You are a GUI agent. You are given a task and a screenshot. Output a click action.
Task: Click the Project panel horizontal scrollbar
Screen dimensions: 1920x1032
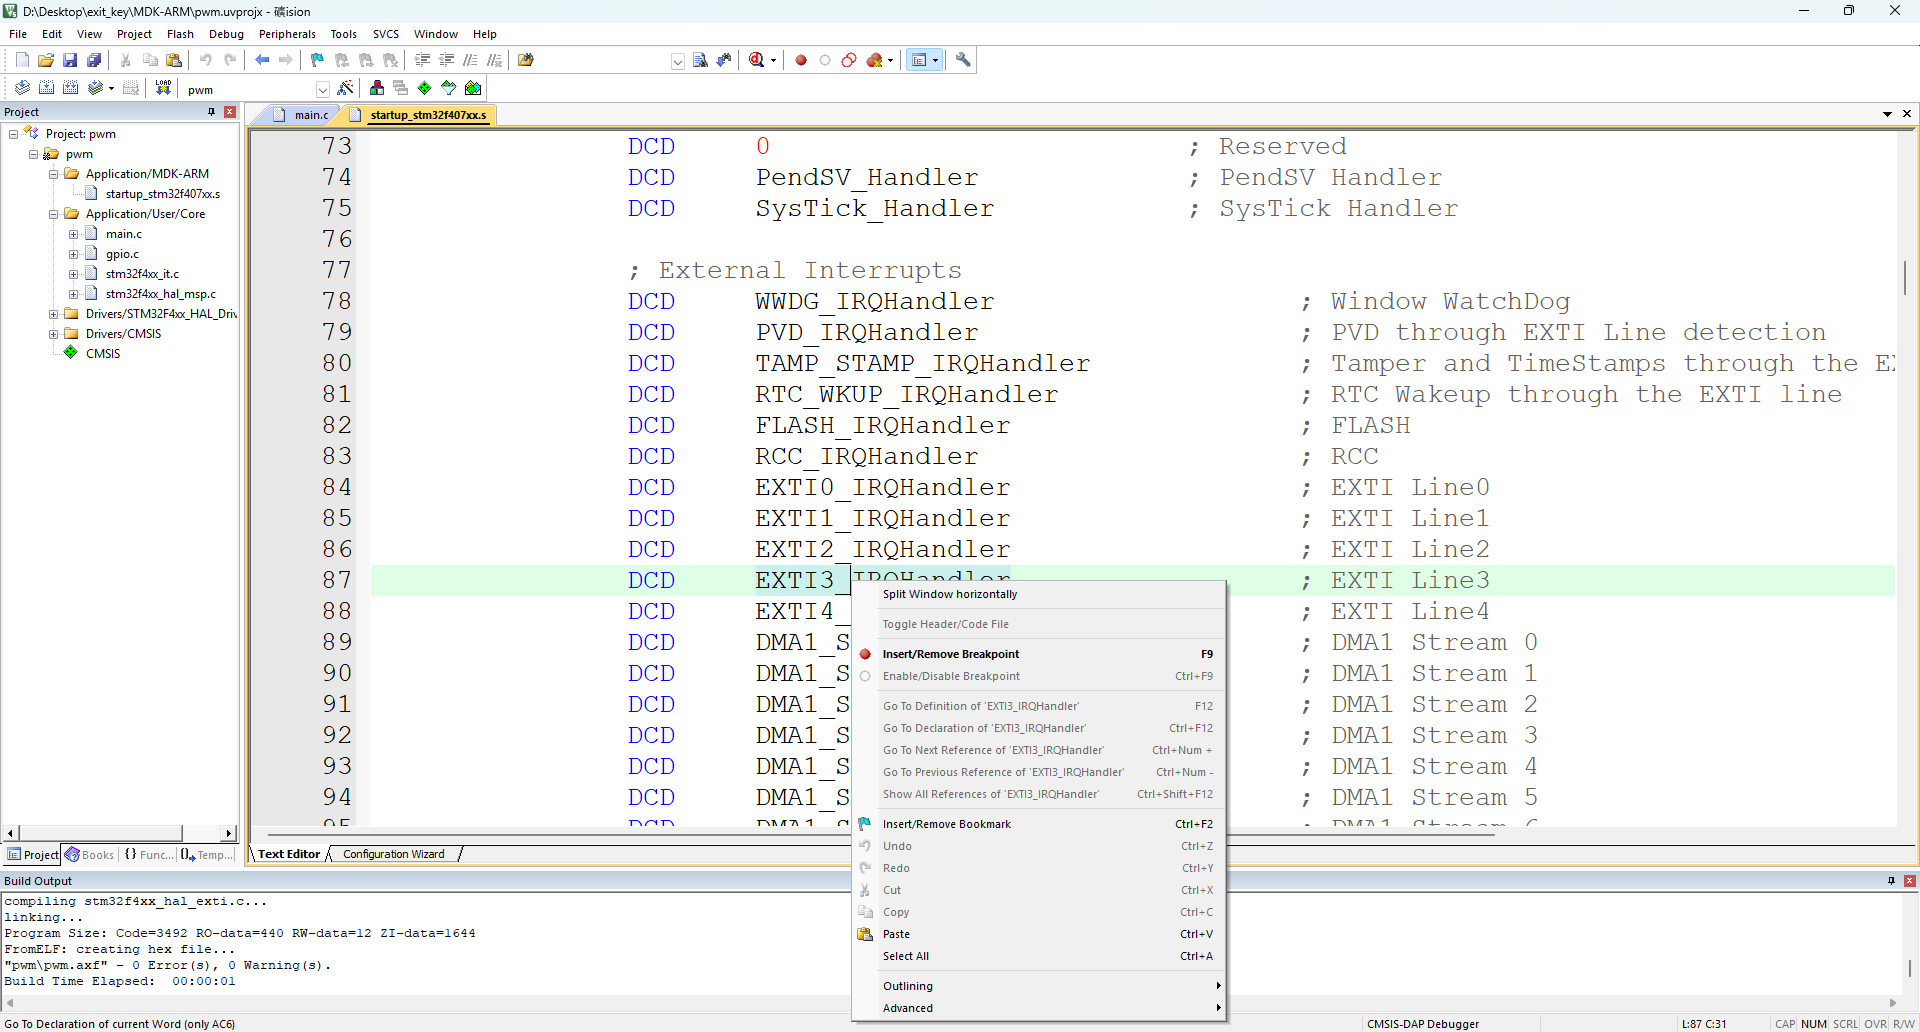pos(119,833)
